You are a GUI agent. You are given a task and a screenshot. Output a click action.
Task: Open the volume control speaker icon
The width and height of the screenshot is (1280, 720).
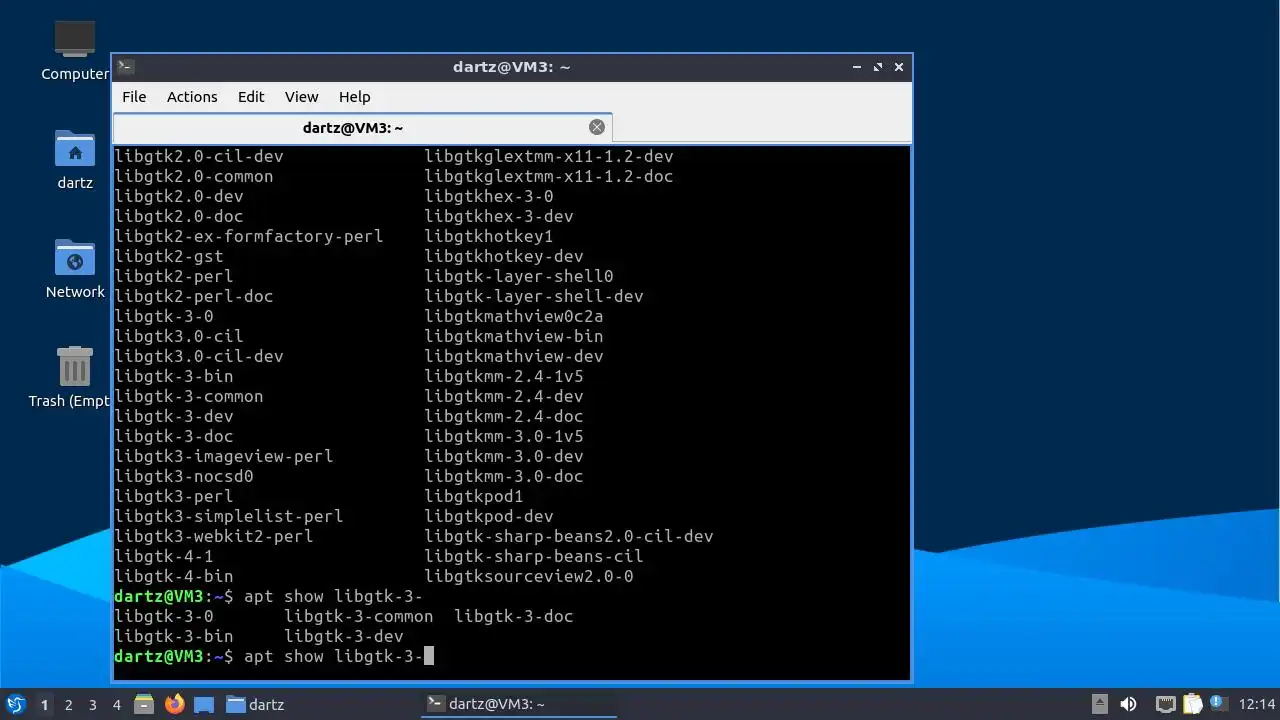(x=1129, y=704)
